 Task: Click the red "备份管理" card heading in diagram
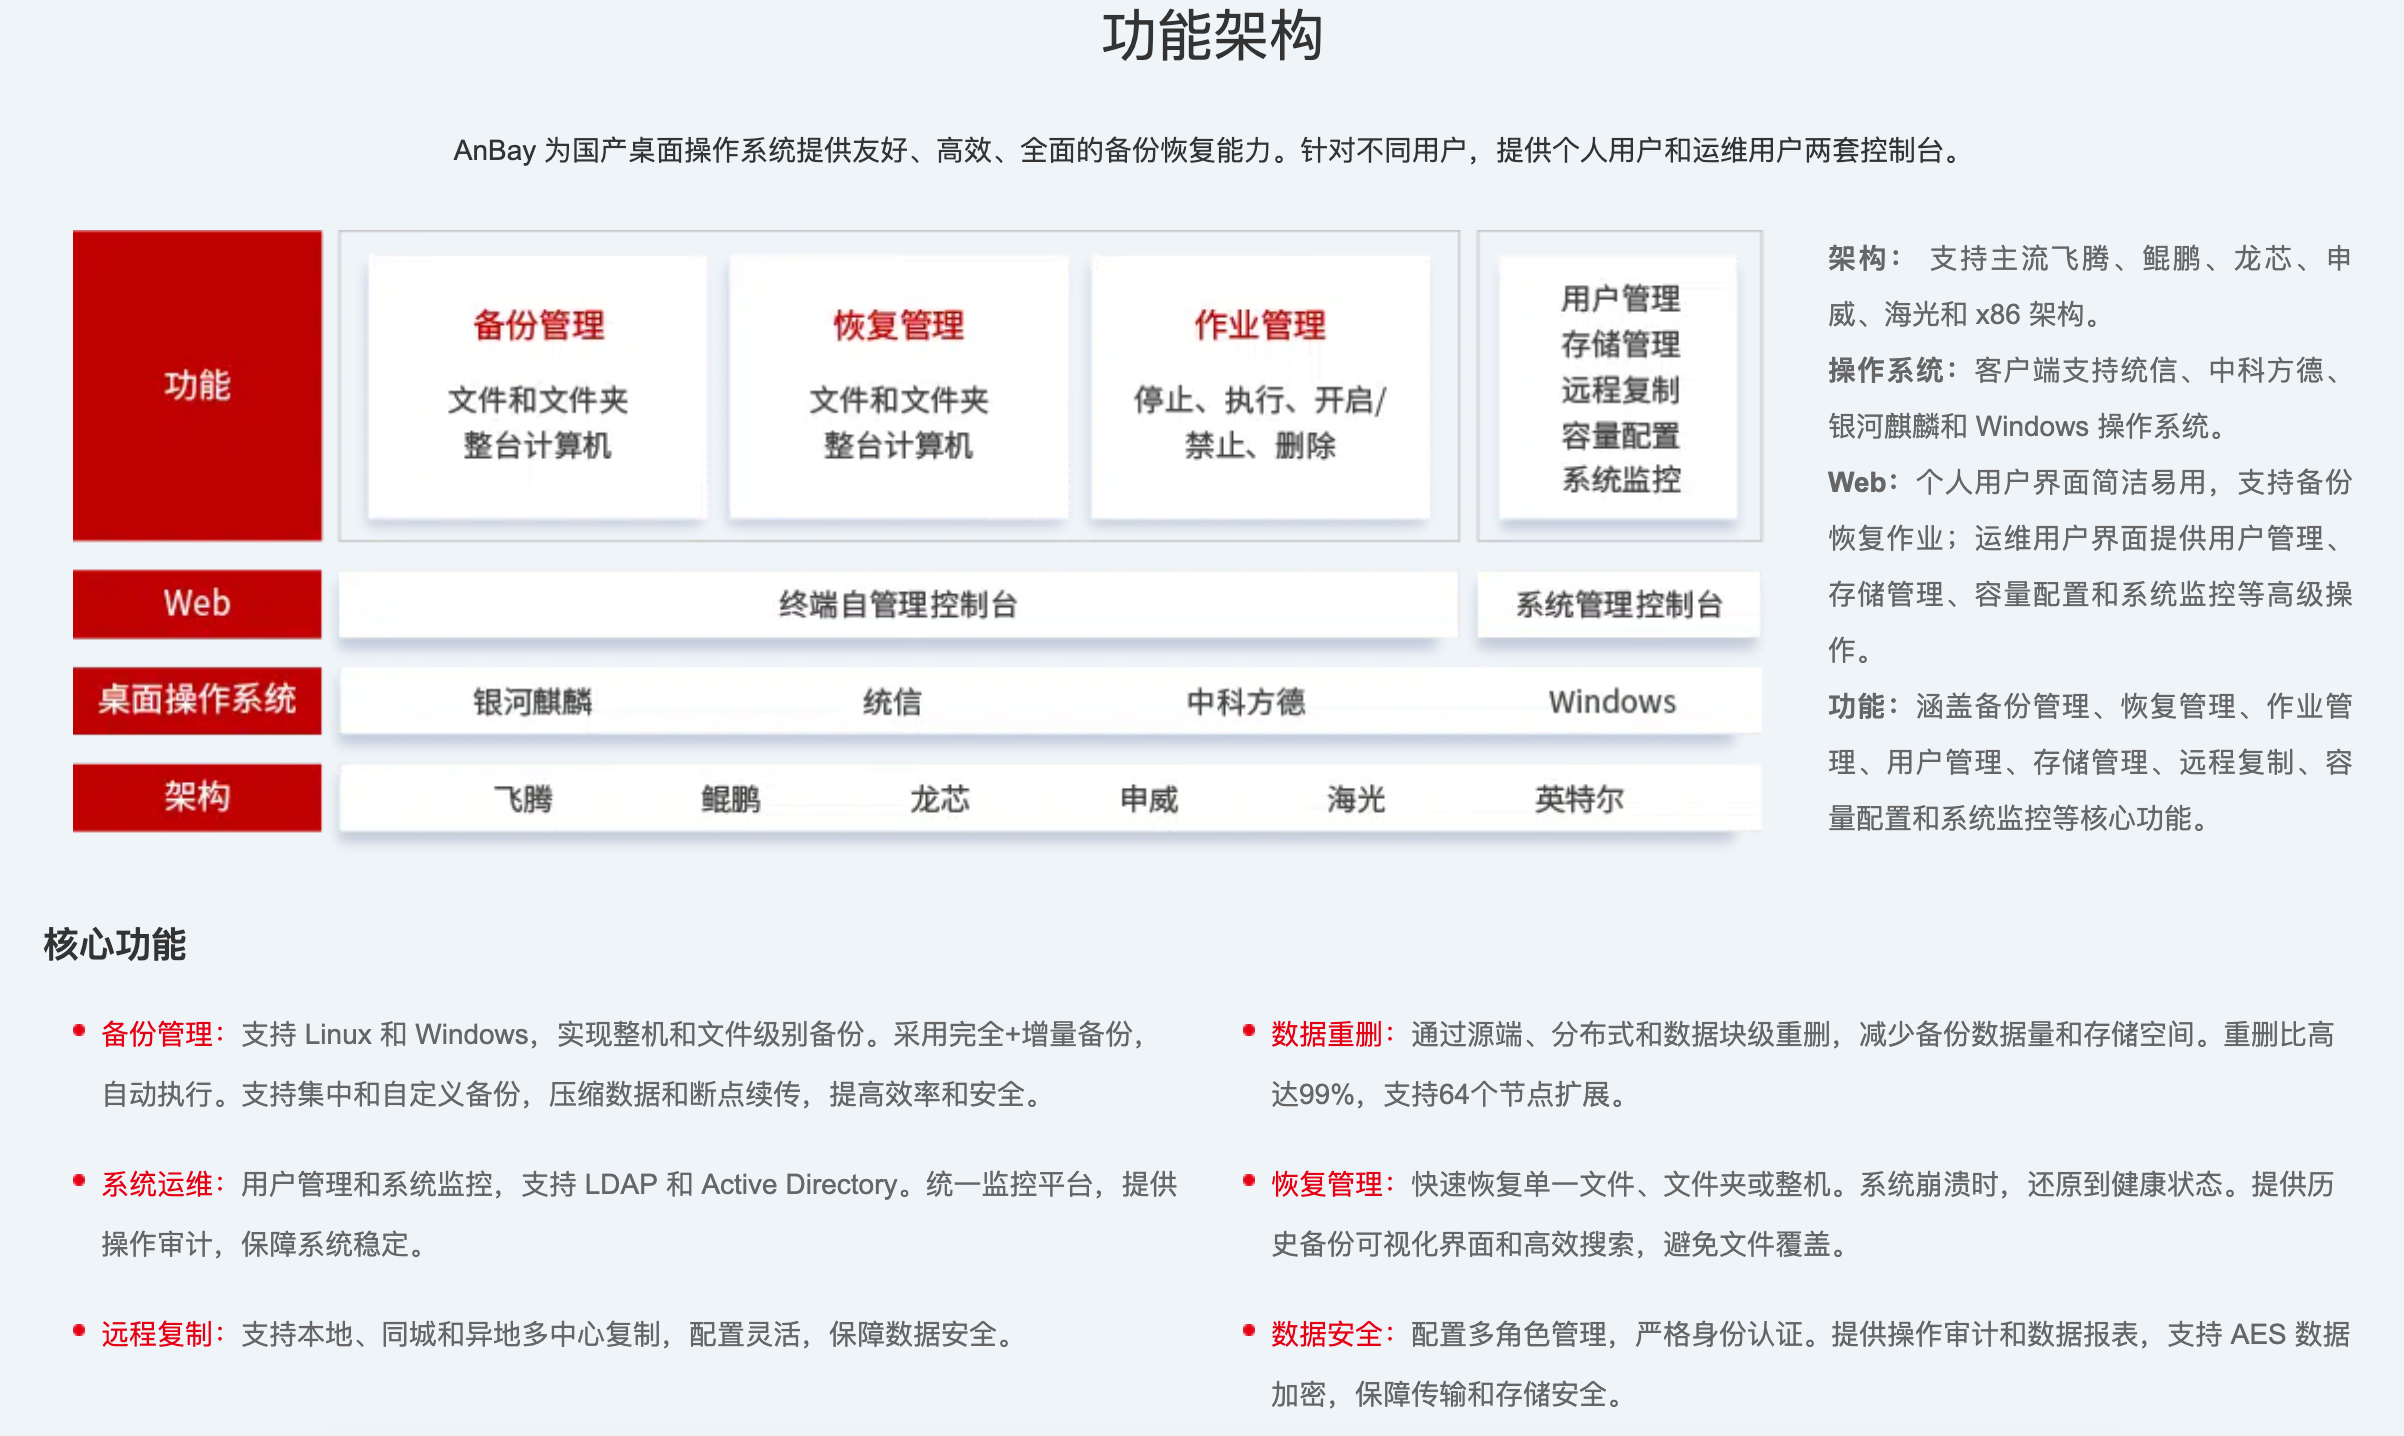point(538,325)
